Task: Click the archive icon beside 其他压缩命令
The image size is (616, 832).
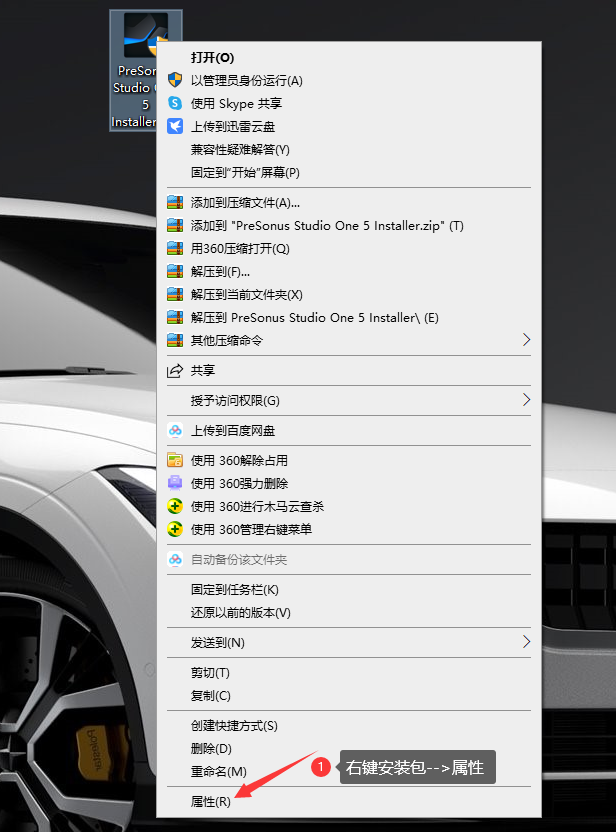Action: point(175,340)
